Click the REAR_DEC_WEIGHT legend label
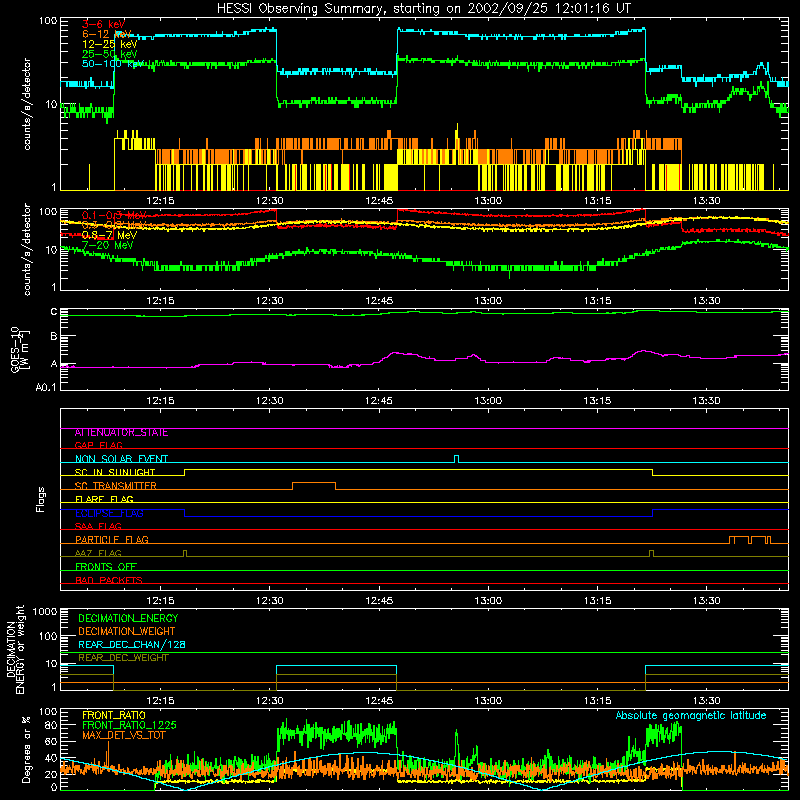This screenshot has height=800, width=800. click(x=123, y=658)
